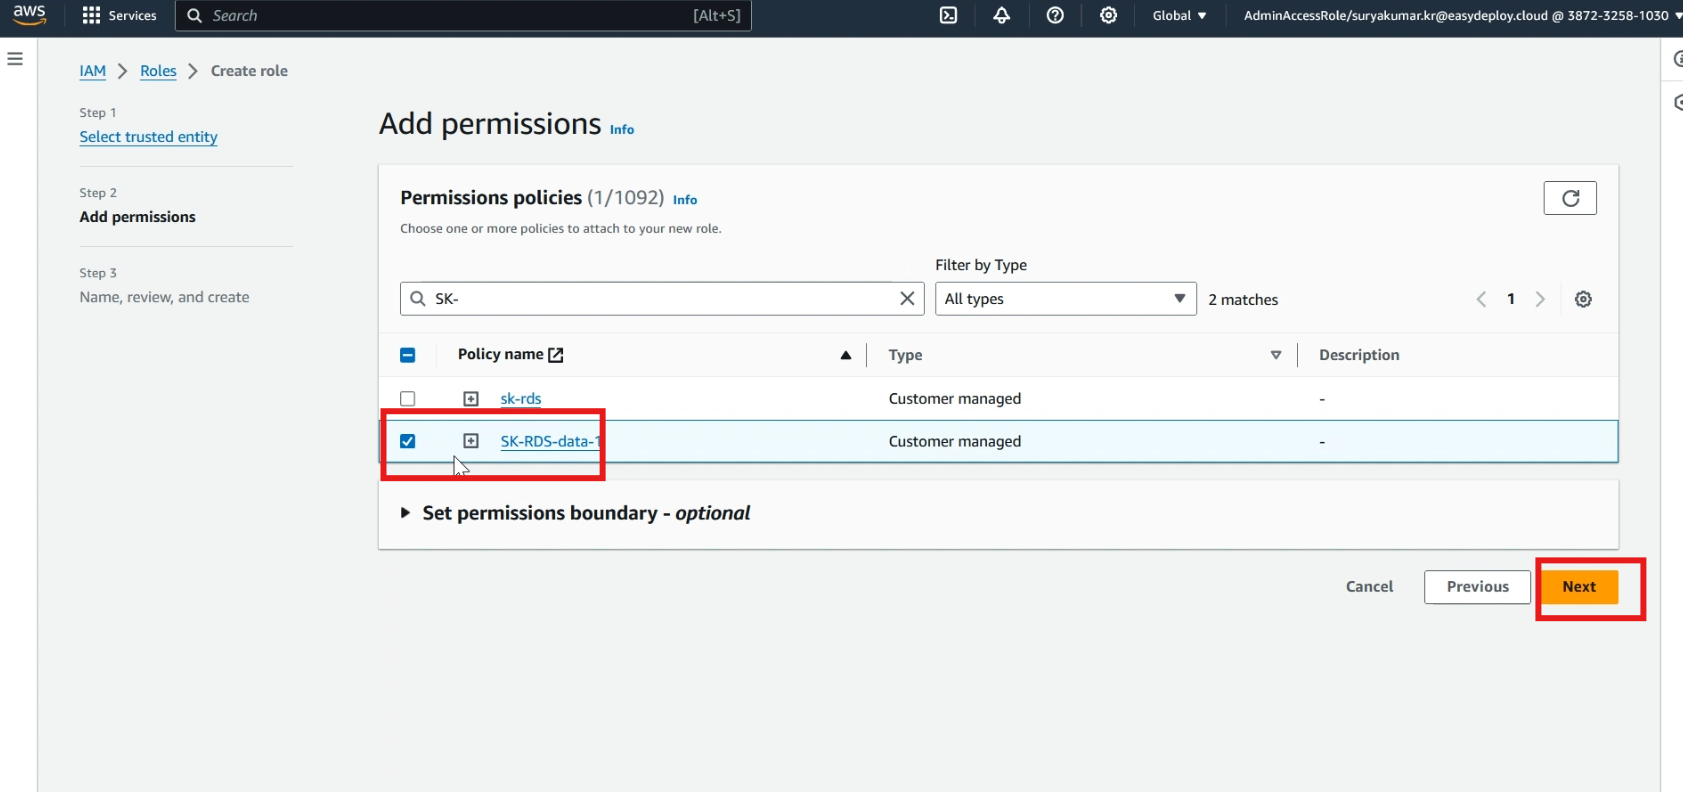Click the Type column header
This screenshot has height=792, width=1683.
tap(905, 355)
